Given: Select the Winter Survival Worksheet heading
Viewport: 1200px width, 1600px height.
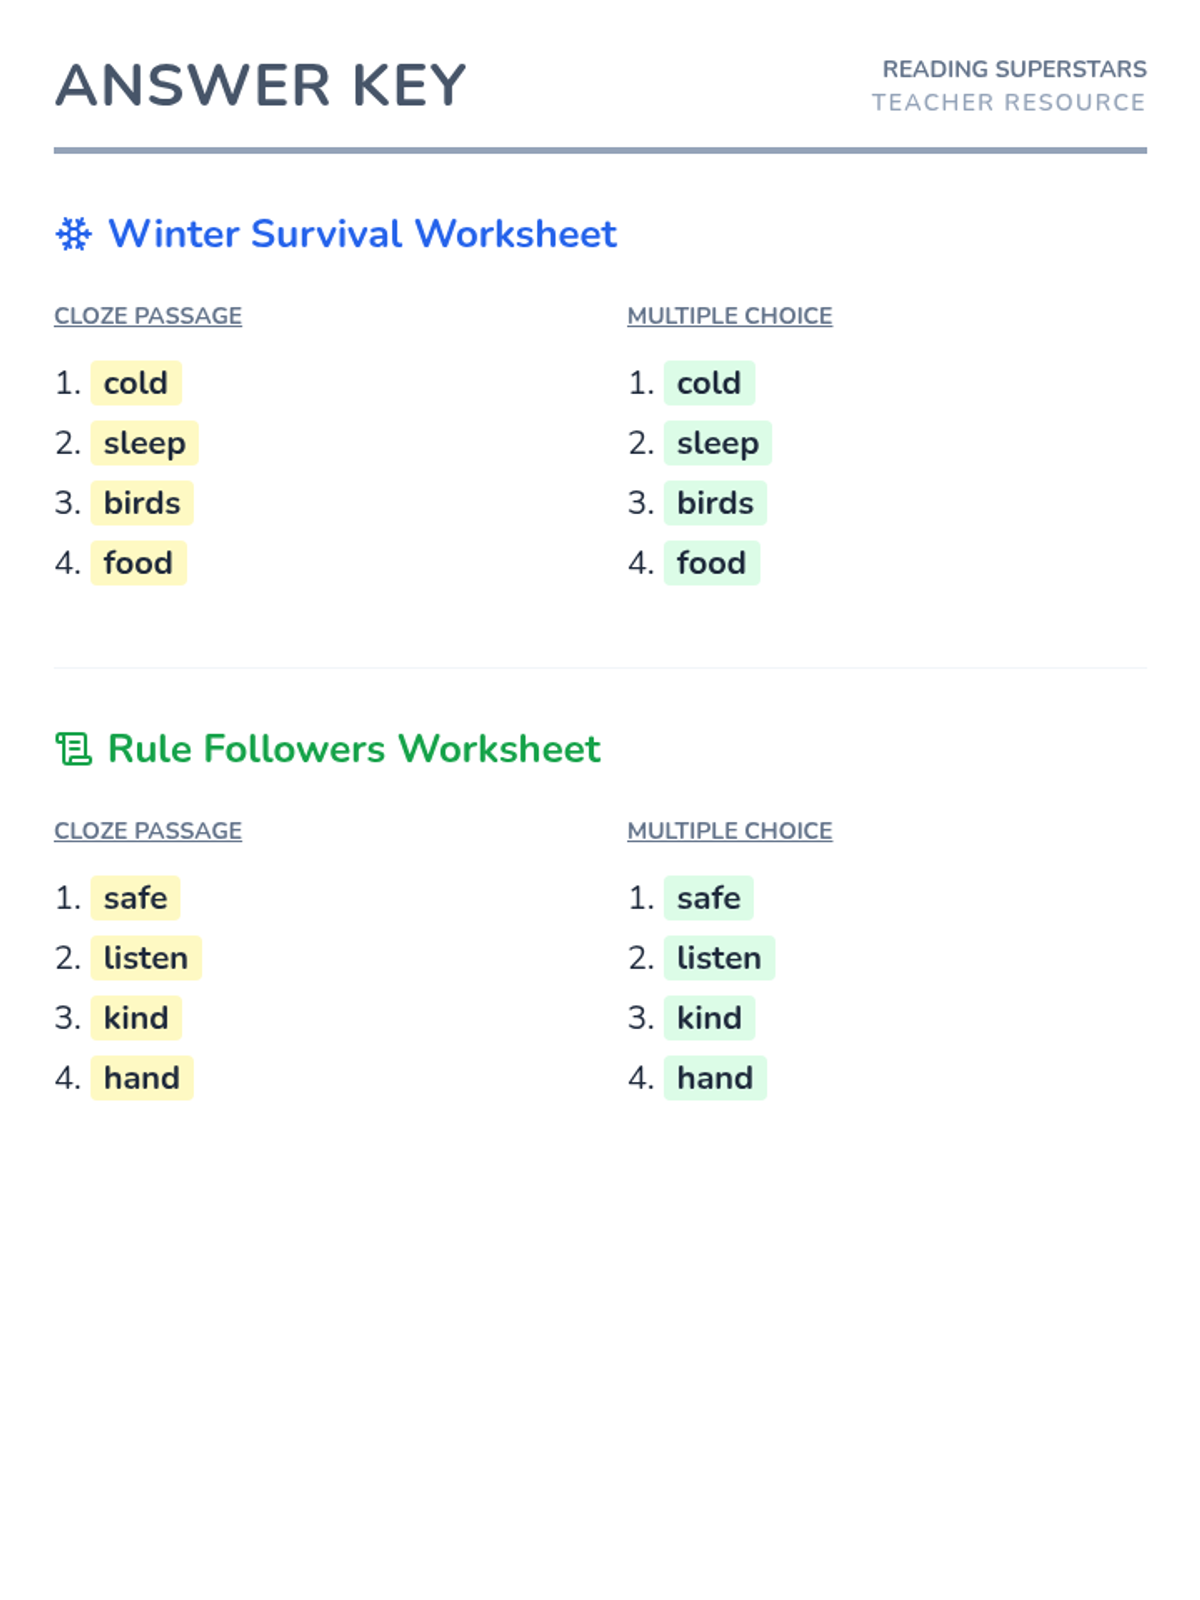Looking at the screenshot, I should [x=362, y=234].
